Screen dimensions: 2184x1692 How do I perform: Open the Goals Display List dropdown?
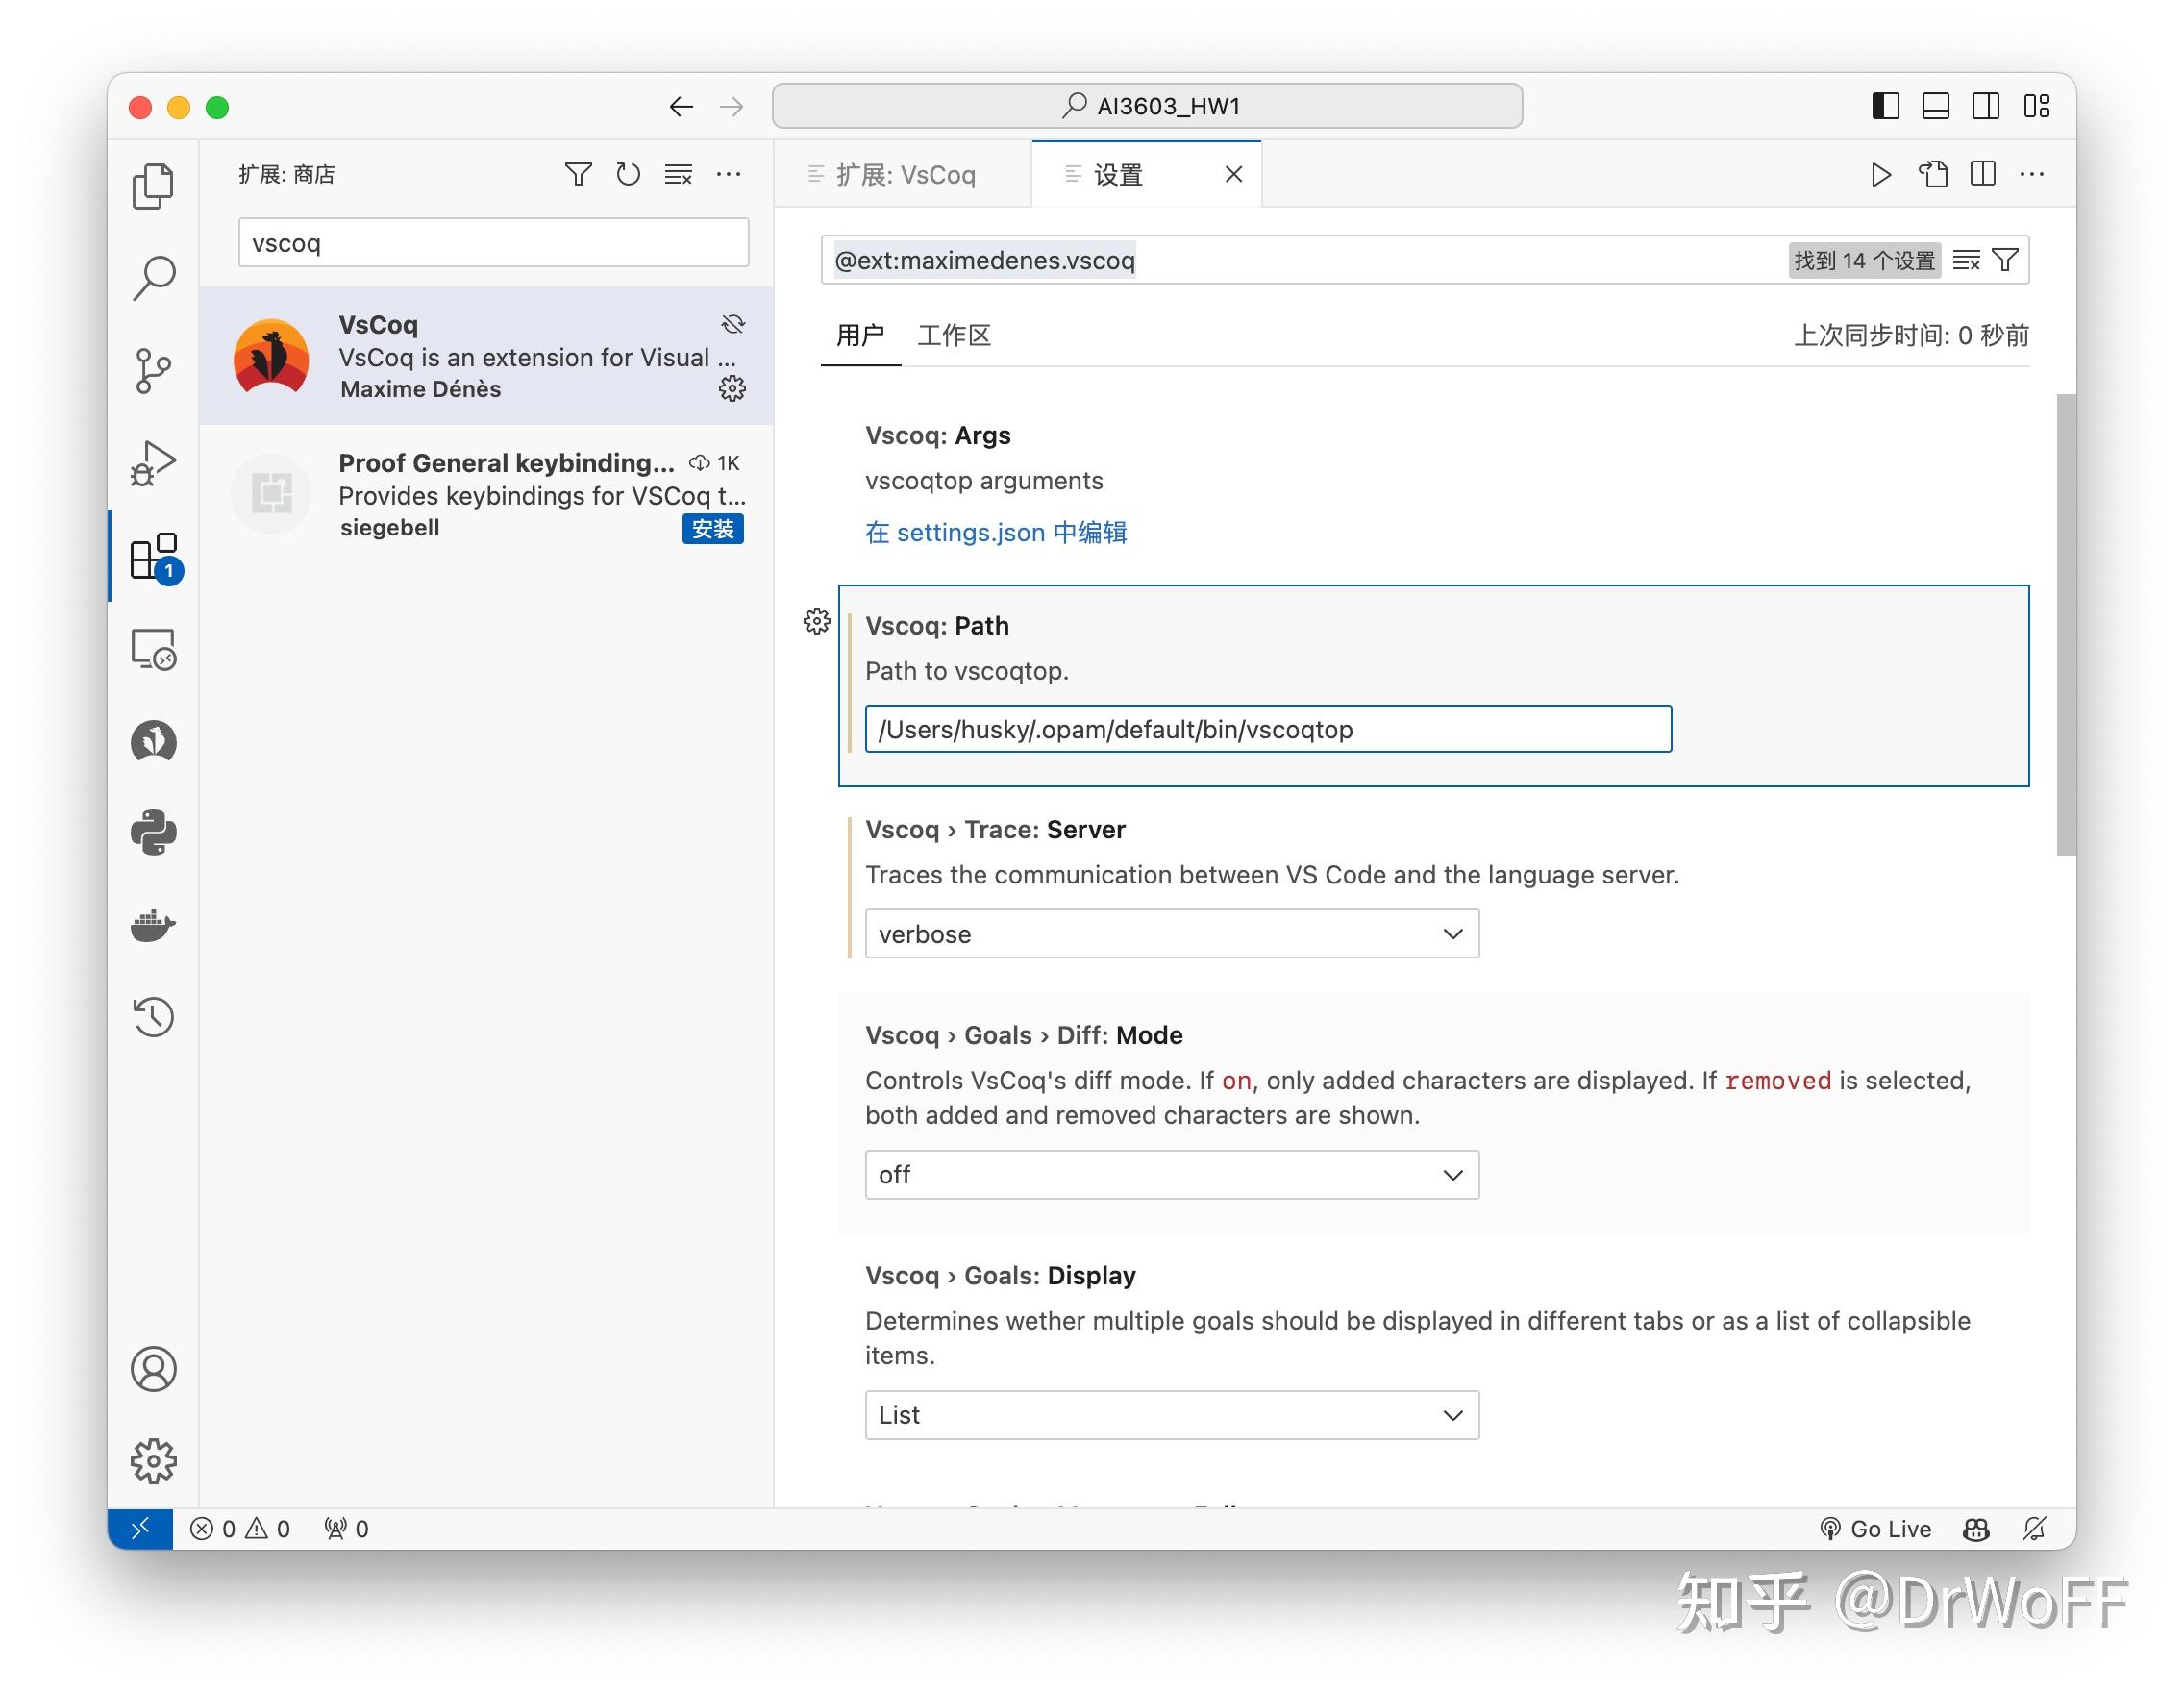[1171, 1414]
